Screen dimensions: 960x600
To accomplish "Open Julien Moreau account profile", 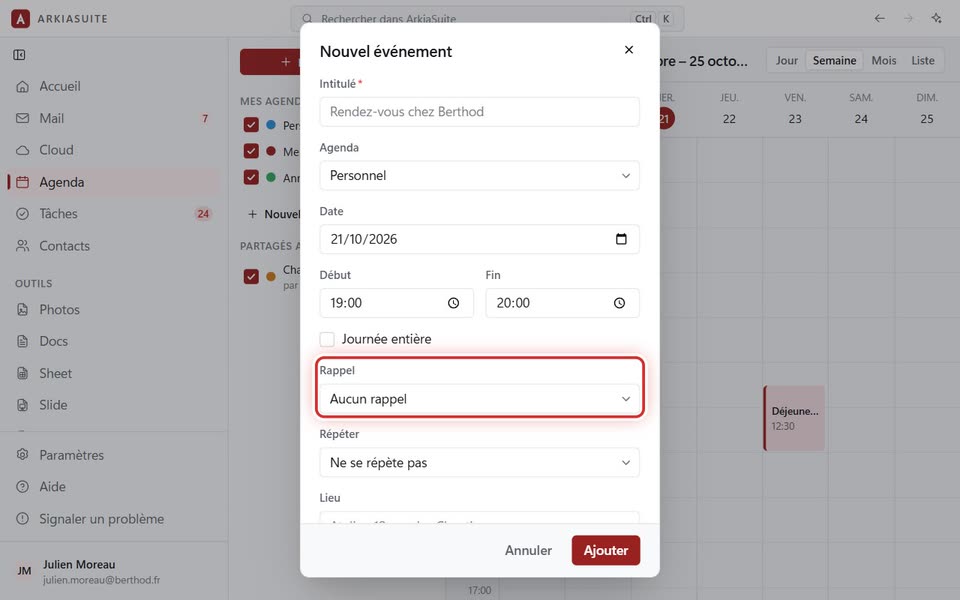I will pos(114,571).
